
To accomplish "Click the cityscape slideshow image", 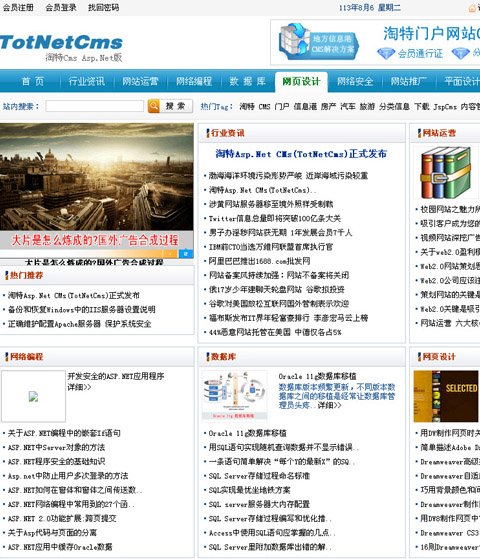I will click(x=97, y=177).
